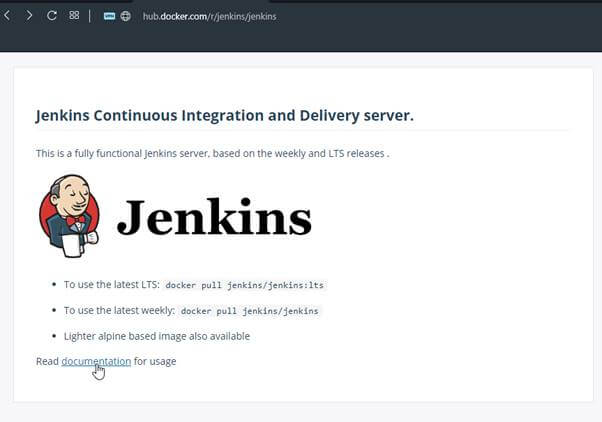Click the Jenkins butler logo image
Screen dimensions: 602x422
click(69, 216)
